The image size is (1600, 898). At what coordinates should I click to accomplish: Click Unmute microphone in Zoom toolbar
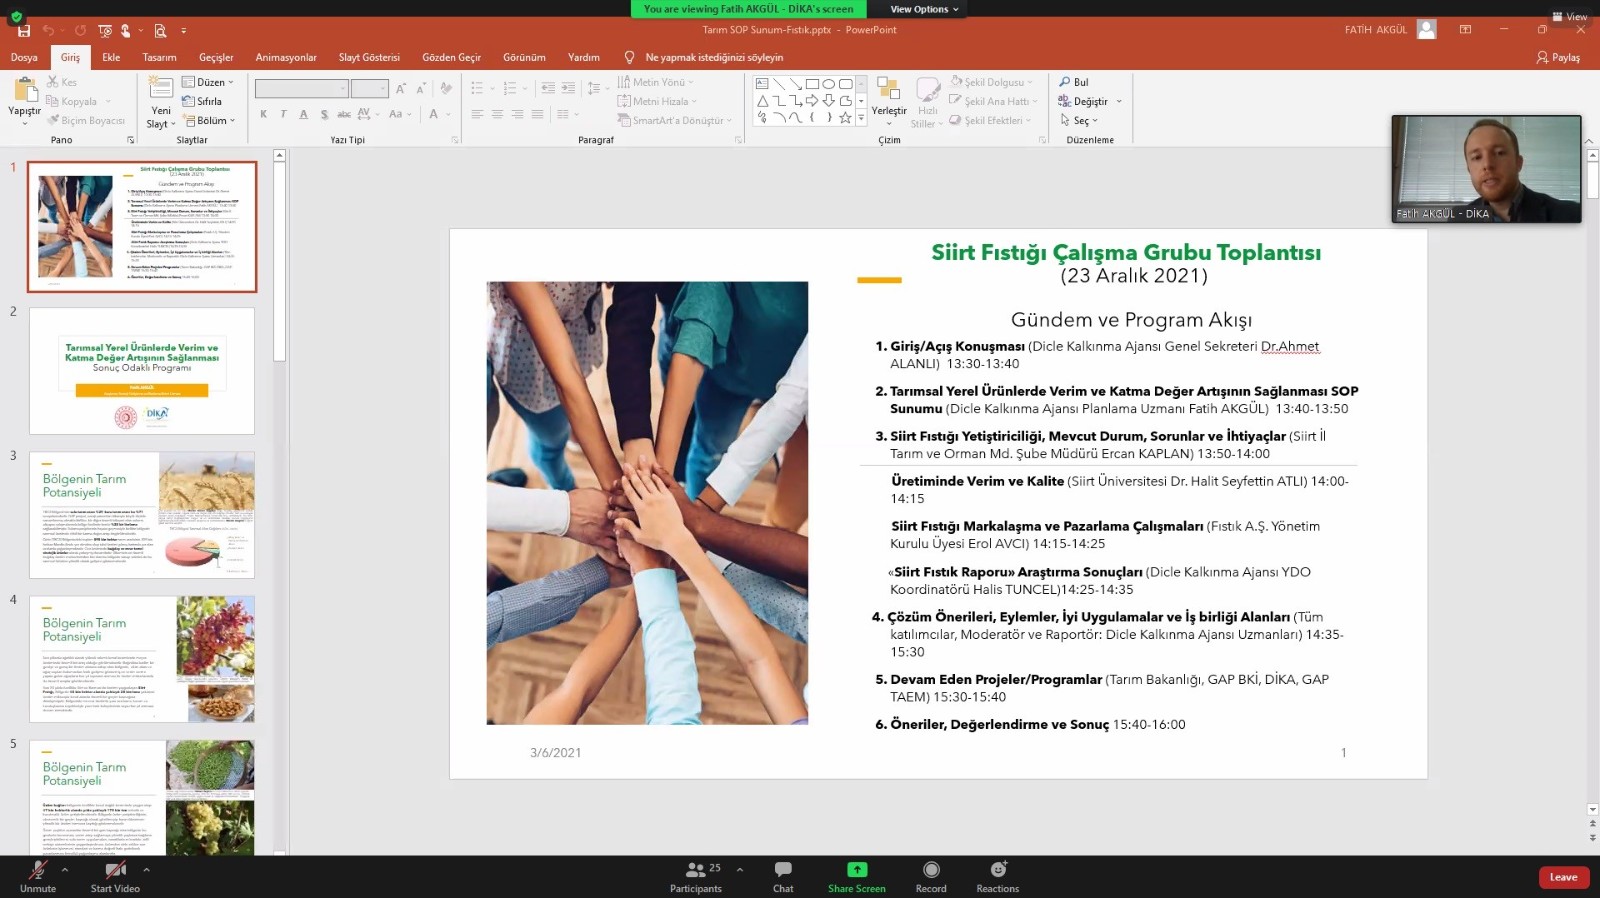click(x=38, y=876)
